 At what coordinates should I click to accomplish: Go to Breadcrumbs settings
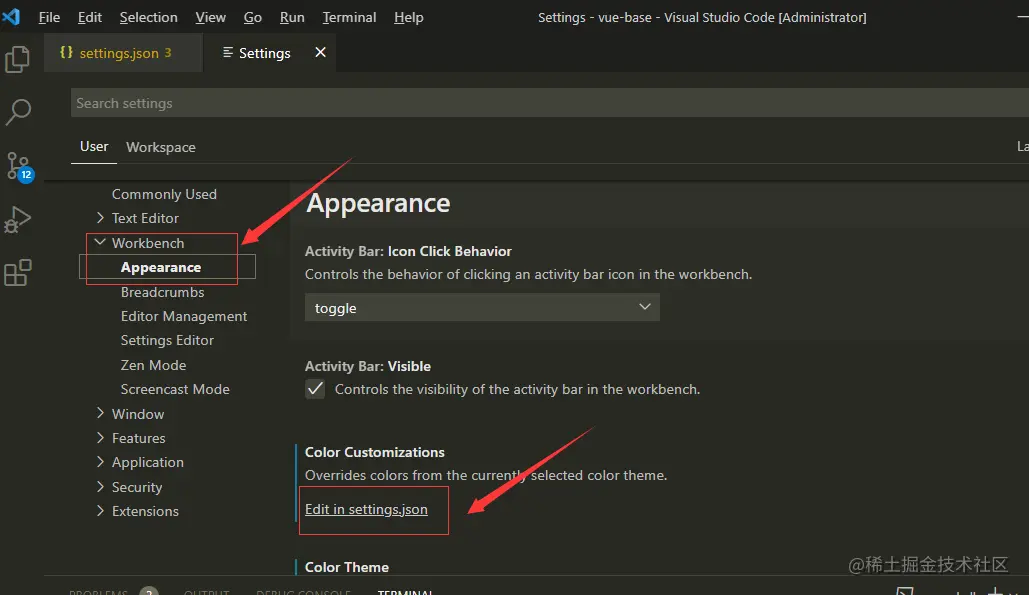tap(162, 292)
